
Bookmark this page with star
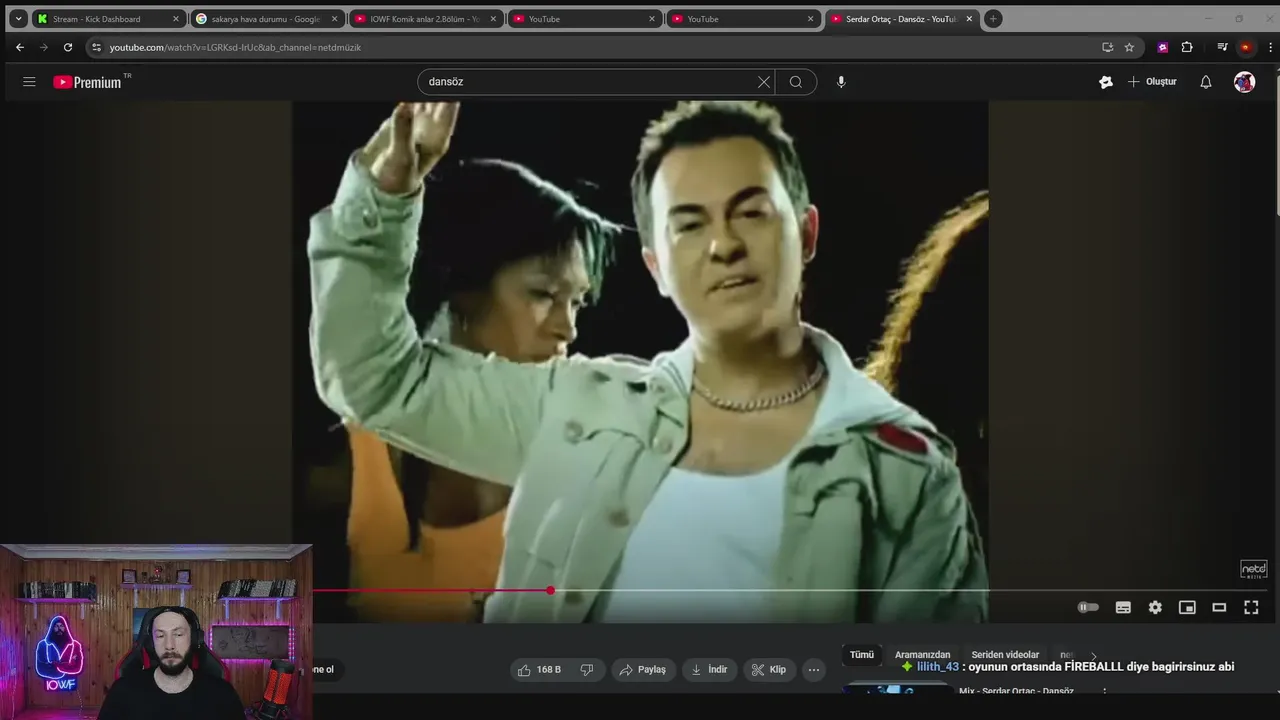tap(1129, 47)
